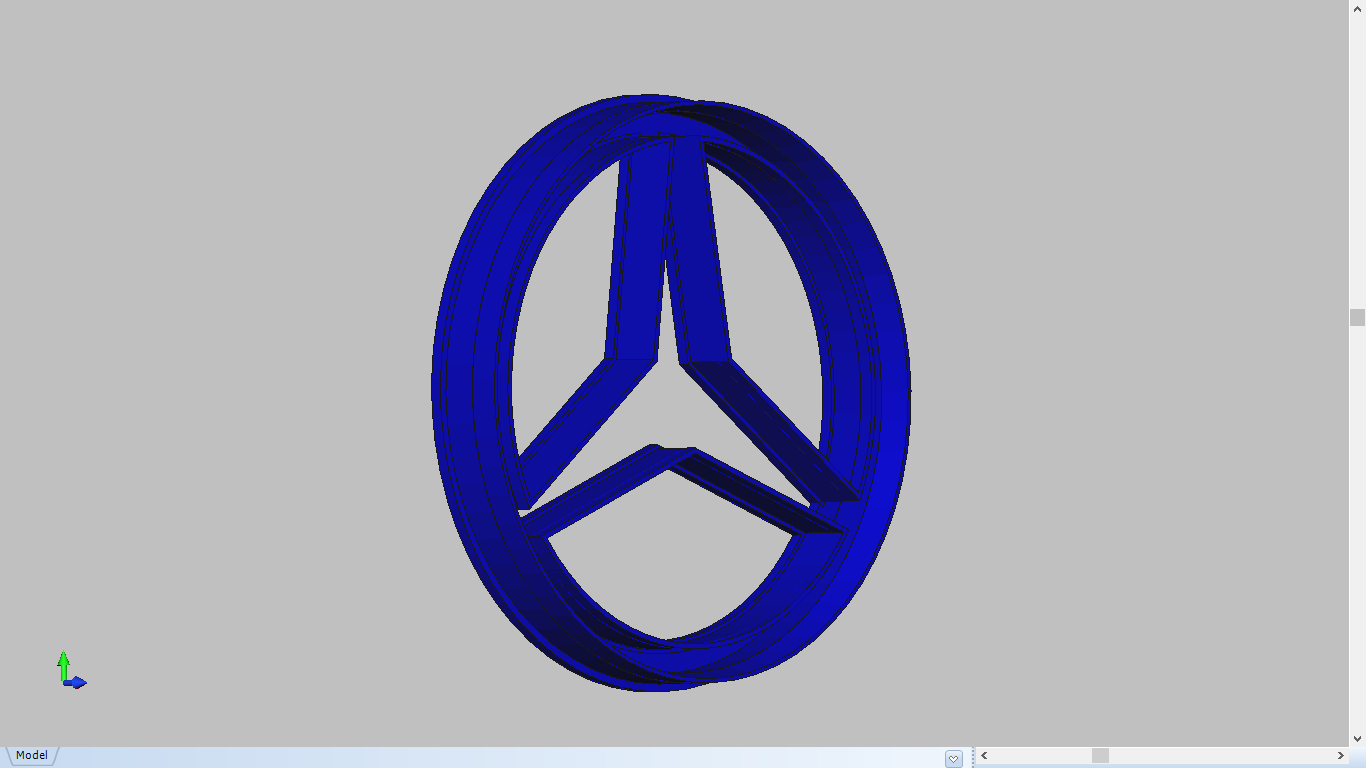Click the horizontal scrollbar thumb
1366x768 pixels.
coord(1100,756)
